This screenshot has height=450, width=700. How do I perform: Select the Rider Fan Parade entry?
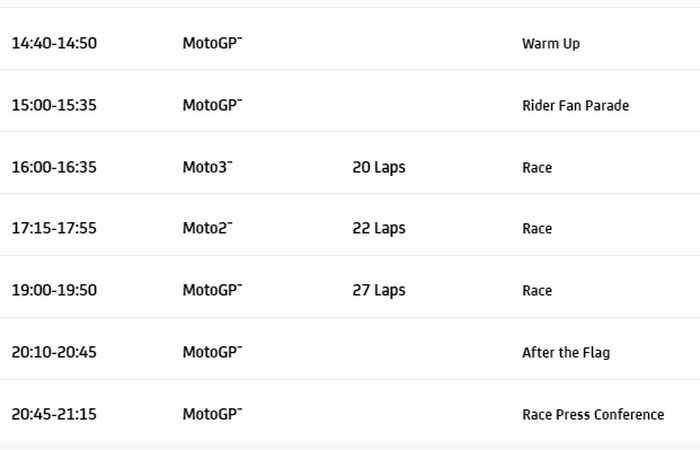coord(575,106)
